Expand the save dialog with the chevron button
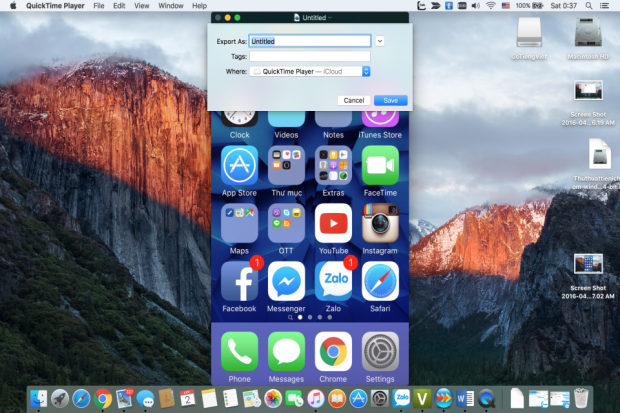This screenshot has height=413, width=620. tap(381, 41)
